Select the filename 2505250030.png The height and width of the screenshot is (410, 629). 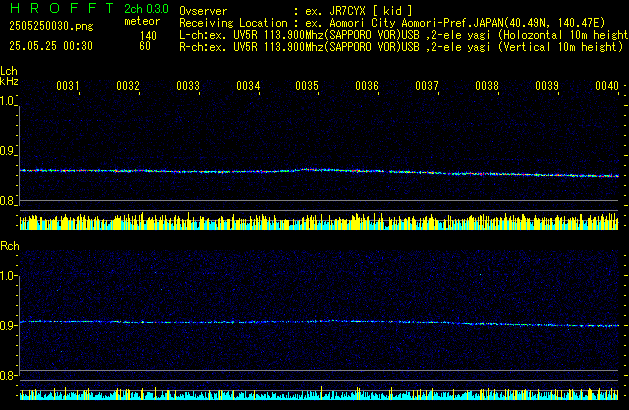pyautogui.click(x=51, y=26)
